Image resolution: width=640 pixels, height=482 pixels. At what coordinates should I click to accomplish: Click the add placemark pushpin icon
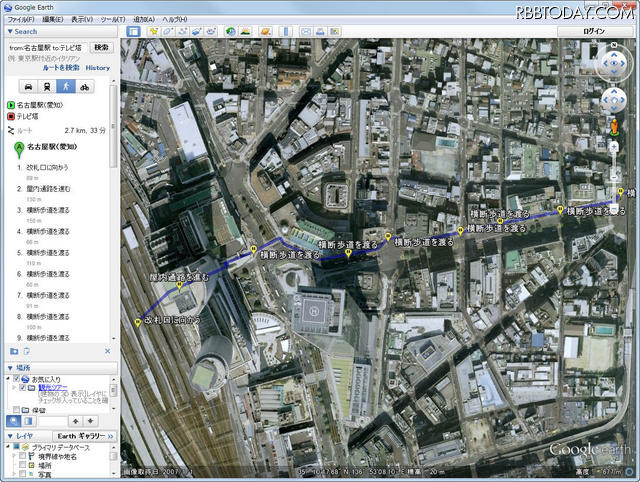pyautogui.click(x=154, y=32)
